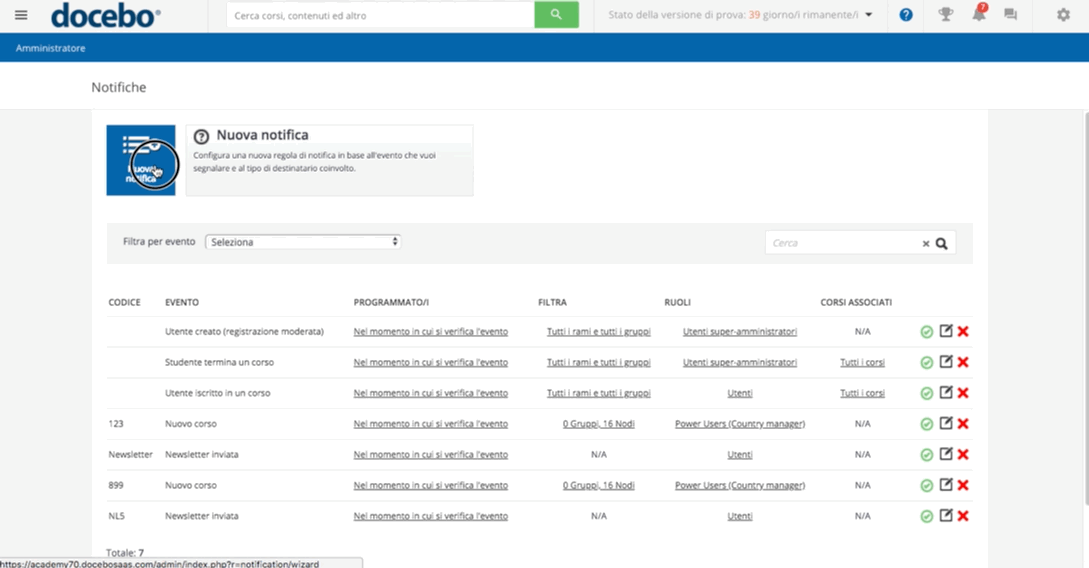Open 'Utenti super-amministratori' link in first row
The image size is (1089, 568).
pos(740,332)
